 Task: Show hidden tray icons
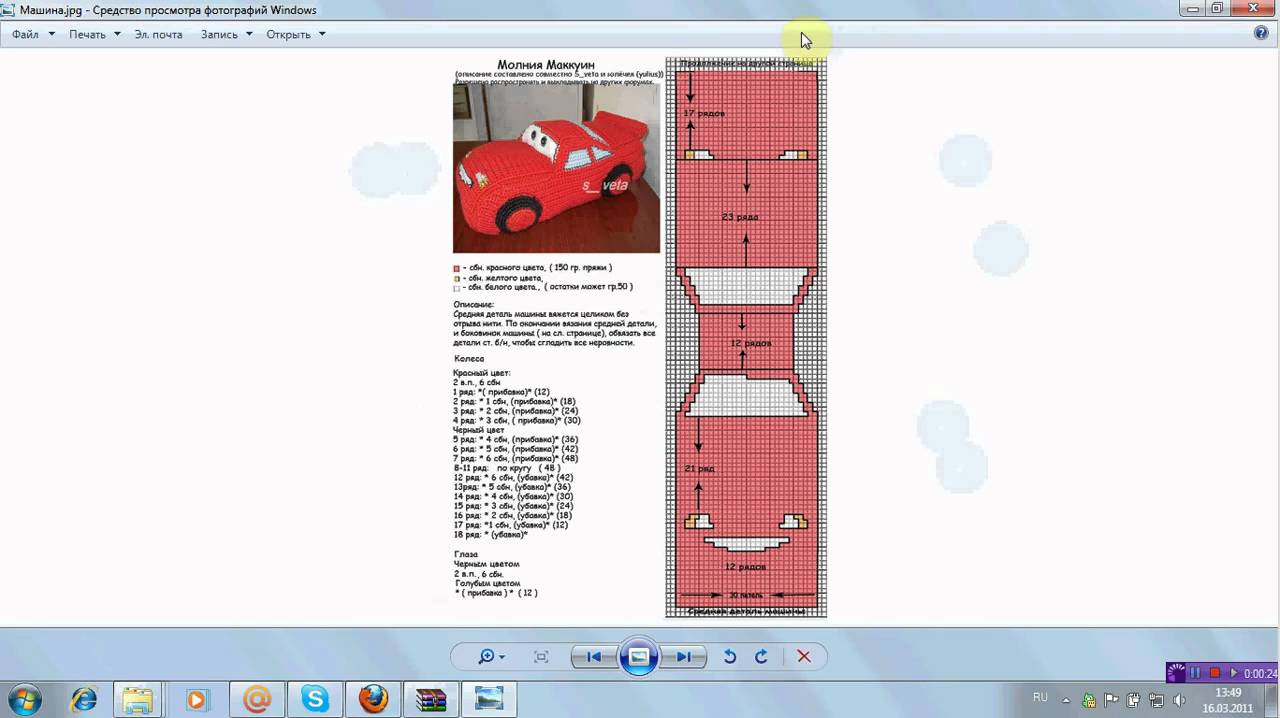[x=1066, y=699]
